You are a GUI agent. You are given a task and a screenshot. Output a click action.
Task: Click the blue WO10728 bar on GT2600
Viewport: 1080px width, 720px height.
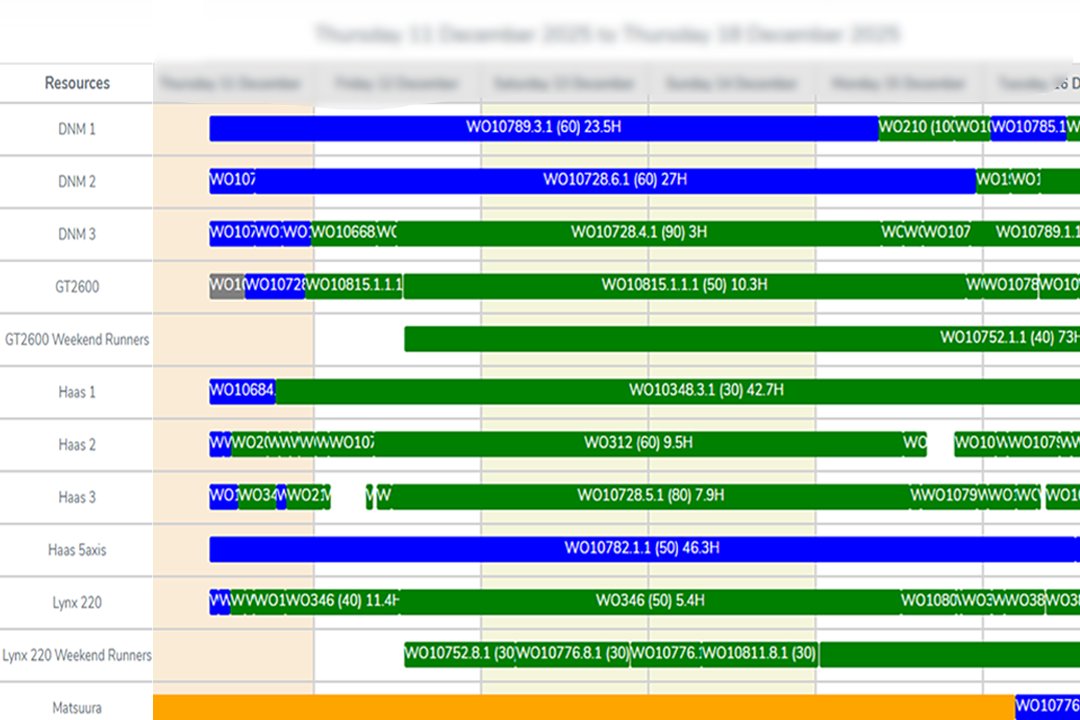click(275, 286)
